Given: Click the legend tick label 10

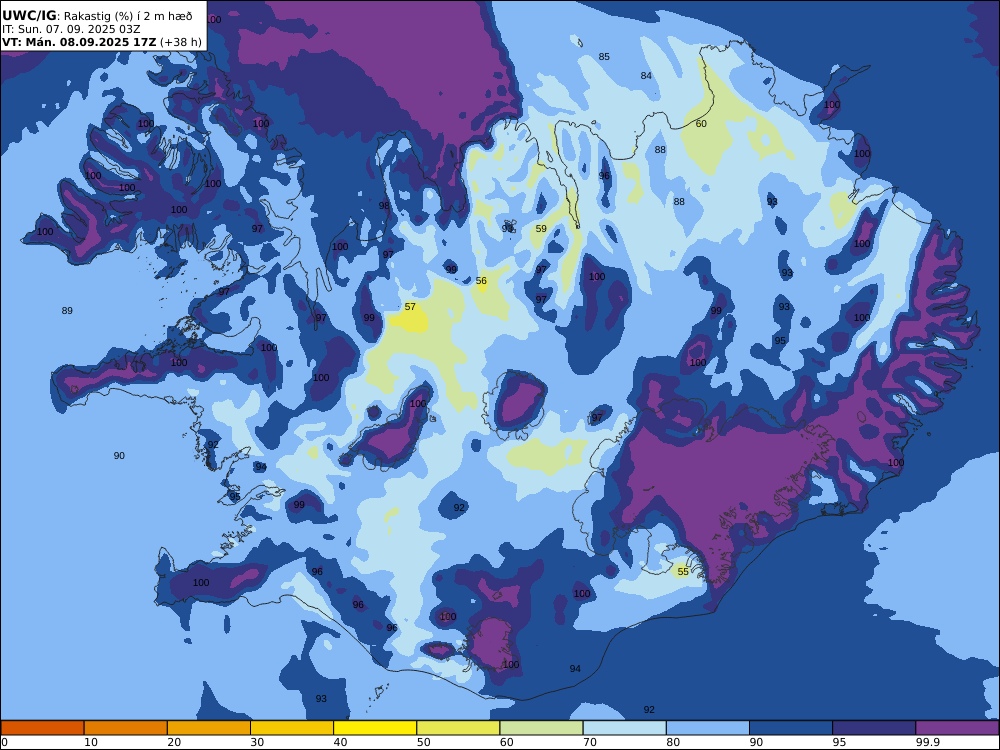Looking at the screenshot, I should [91, 742].
